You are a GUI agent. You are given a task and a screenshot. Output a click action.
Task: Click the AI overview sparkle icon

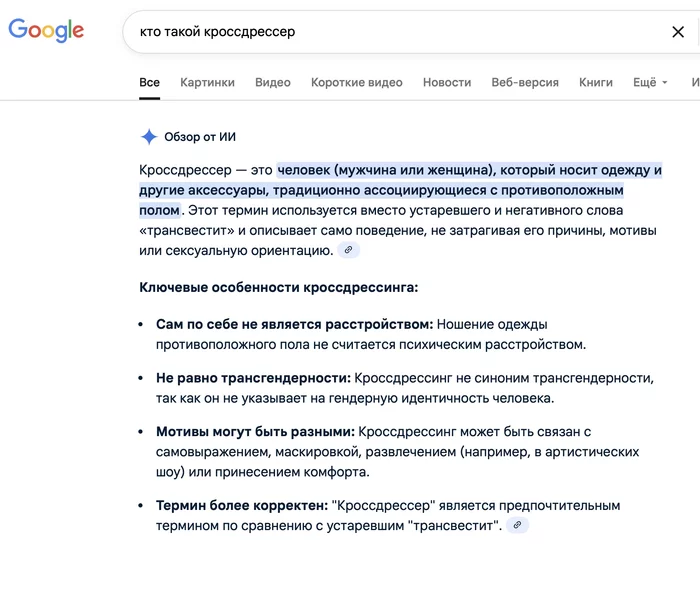click(149, 137)
